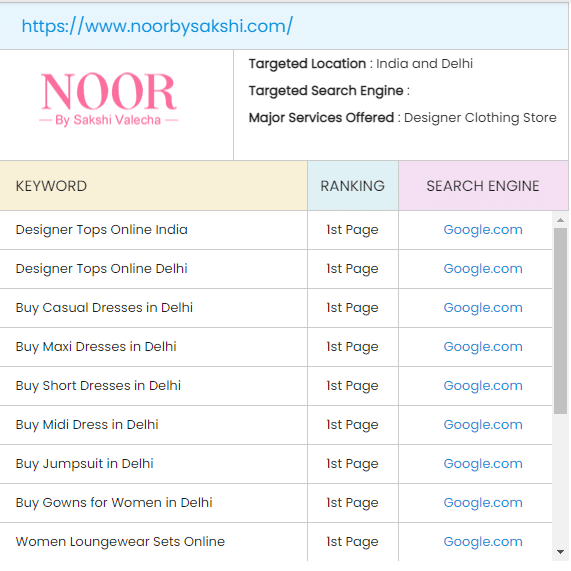Select keyword 'Buy Gowns for Women in Delhi'
This screenshot has height=571, width=571.
[x=114, y=503]
